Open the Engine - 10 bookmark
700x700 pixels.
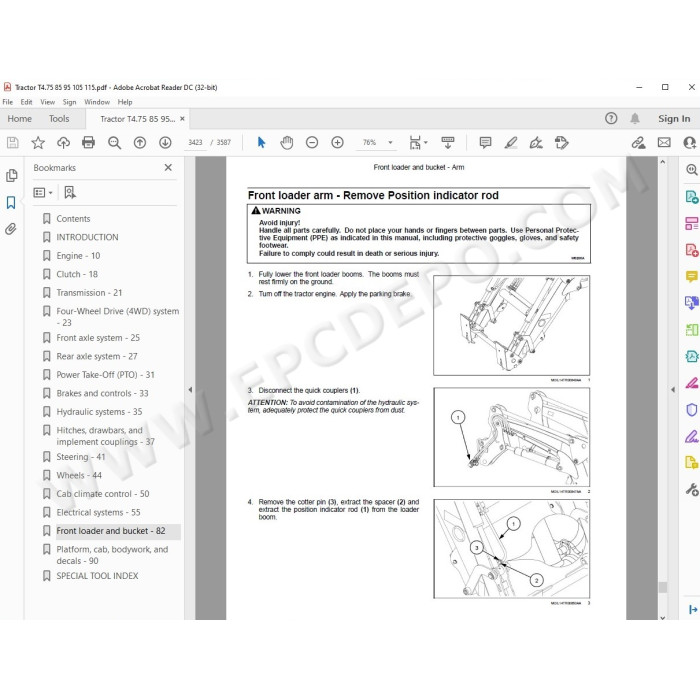78,256
